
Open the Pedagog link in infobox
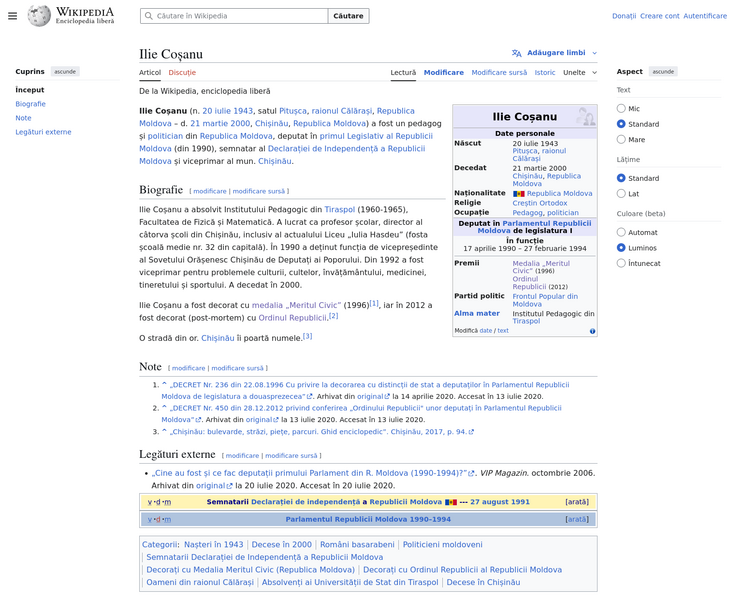coord(528,213)
